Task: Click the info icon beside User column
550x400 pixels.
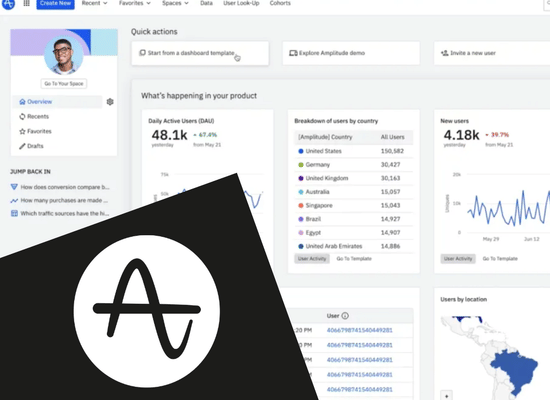Action: point(345,316)
